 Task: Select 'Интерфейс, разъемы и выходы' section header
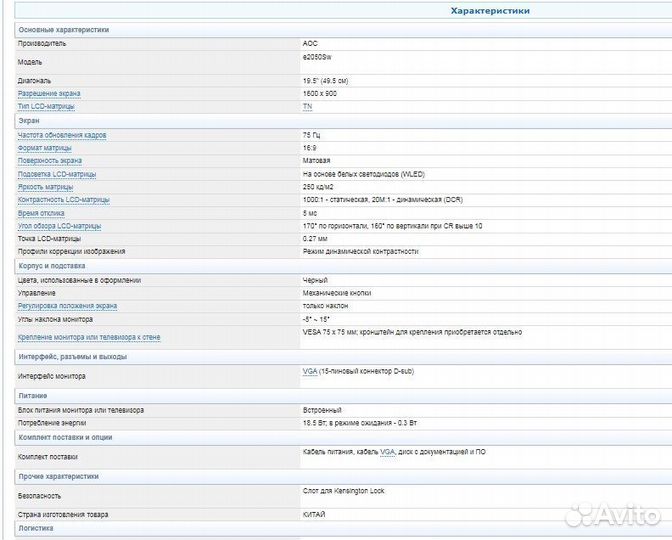pos(73,357)
